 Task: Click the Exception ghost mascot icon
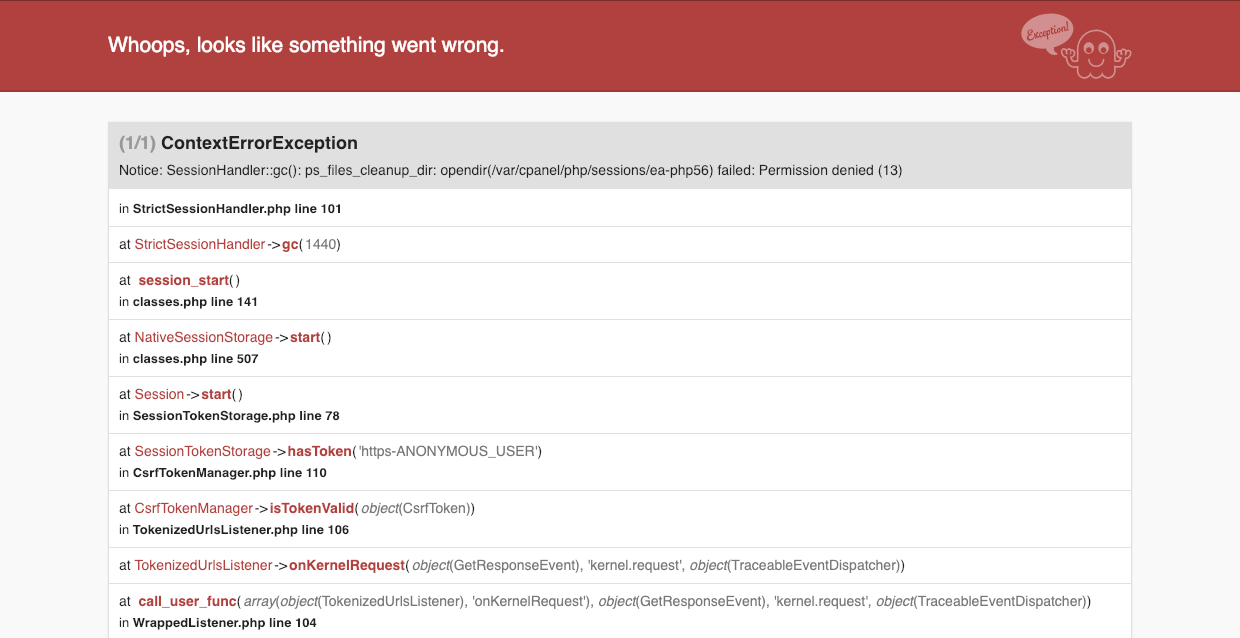[x=1096, y=54]
